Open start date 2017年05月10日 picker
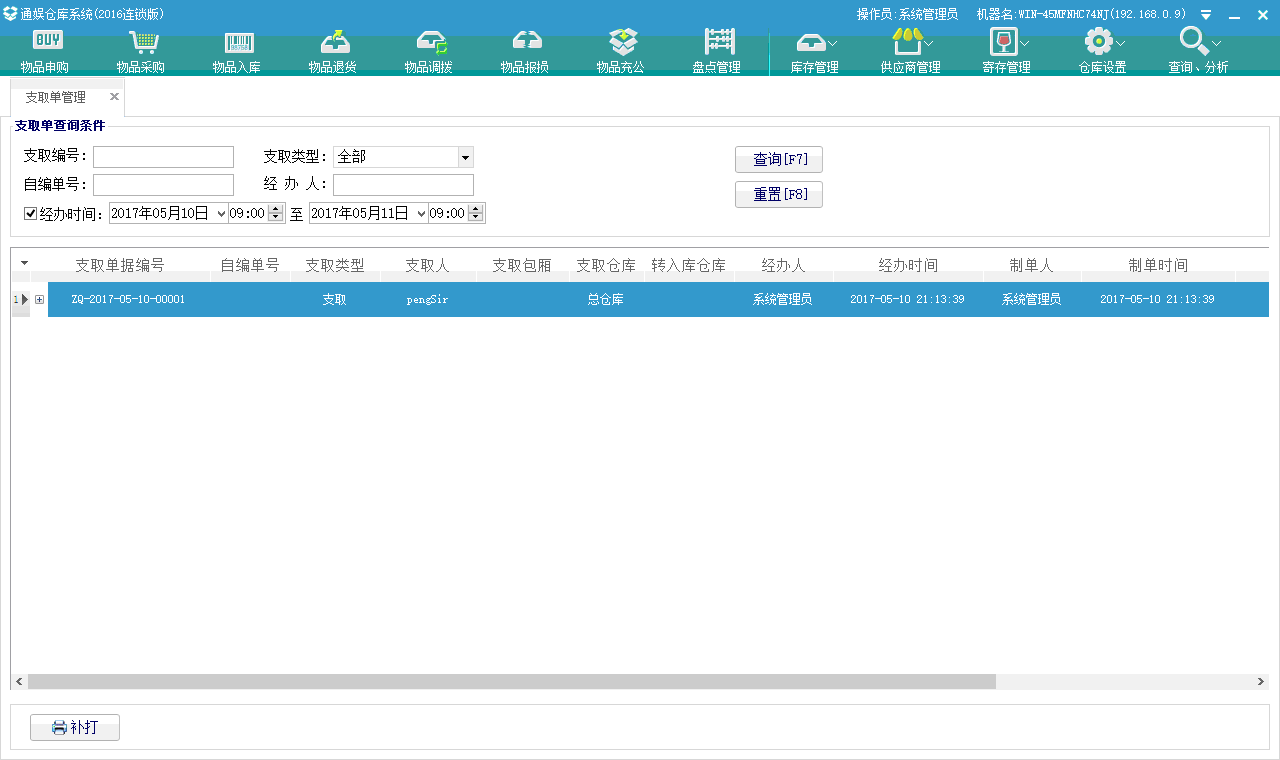This screenshot has height=760, width=1280. click(221, 213)
